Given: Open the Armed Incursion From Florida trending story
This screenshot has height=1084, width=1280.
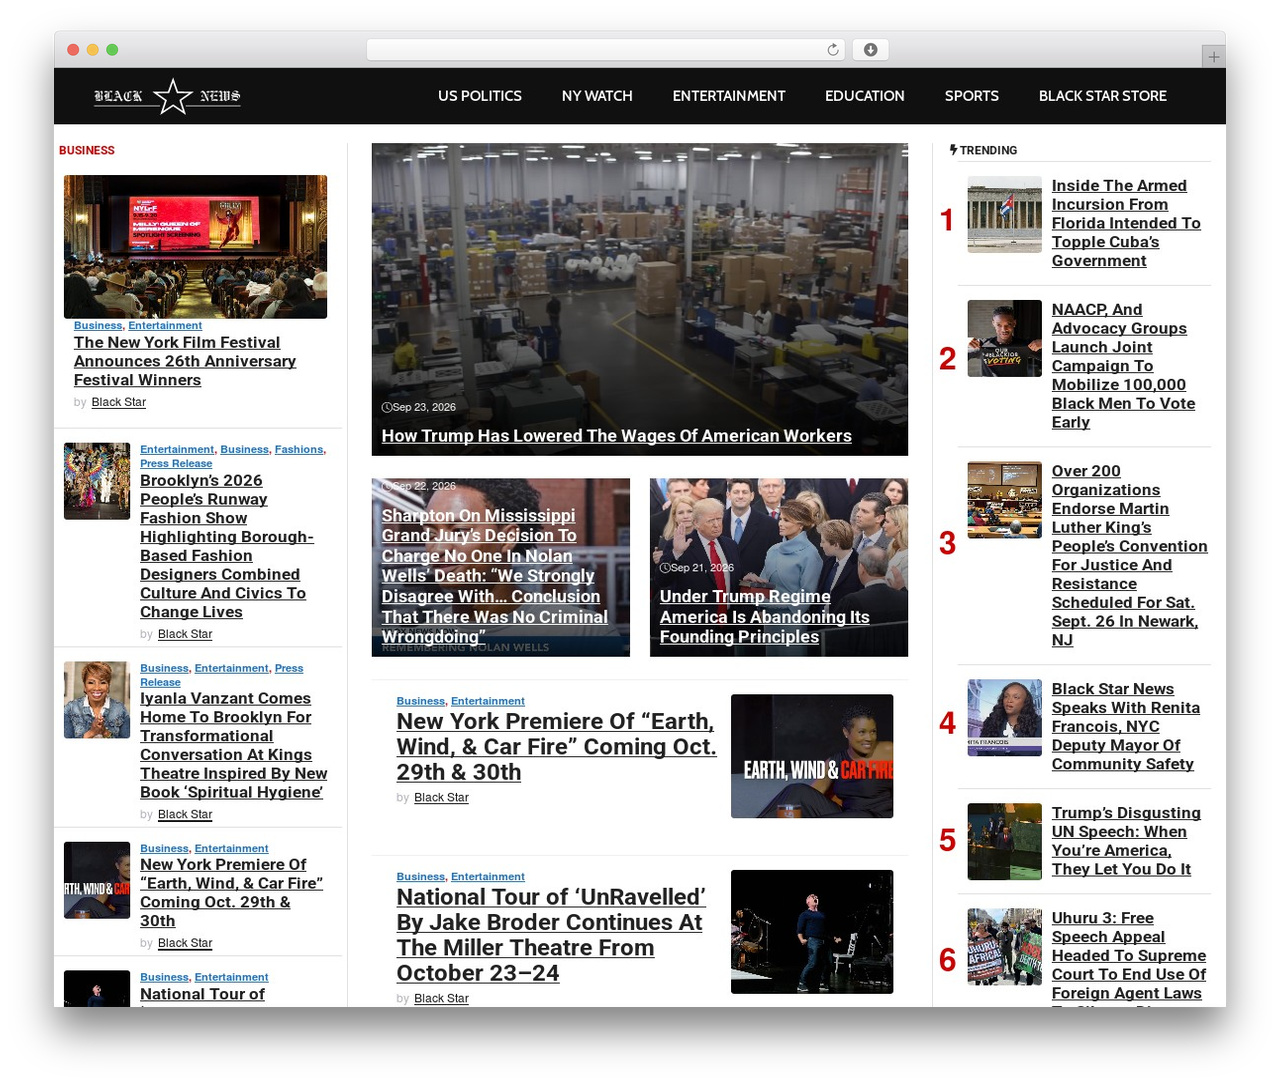Looking at the screenshot, I should tap(1126, 223).
